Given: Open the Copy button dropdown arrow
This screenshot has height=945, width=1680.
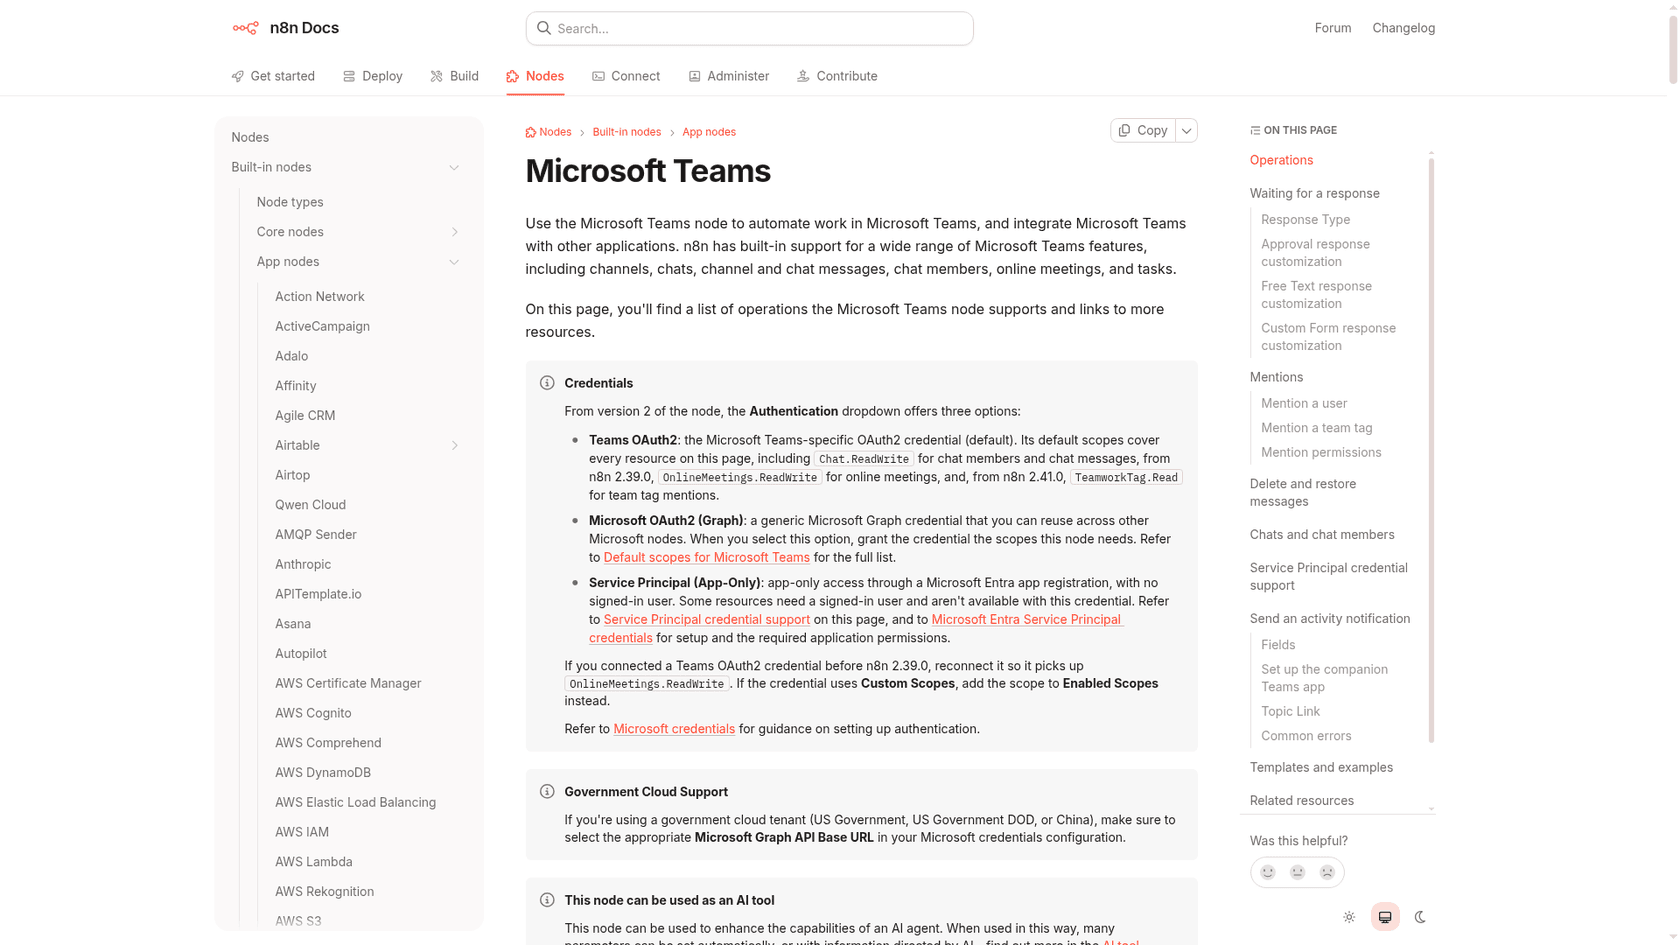Looking at the screenshot, I should (1187, 131).
